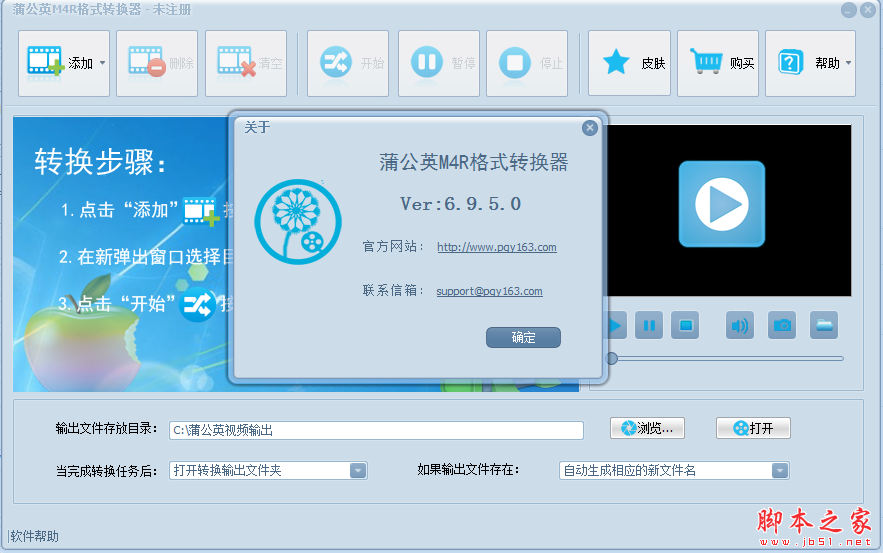Browse for output folder with 浏览

click(647, 428)
